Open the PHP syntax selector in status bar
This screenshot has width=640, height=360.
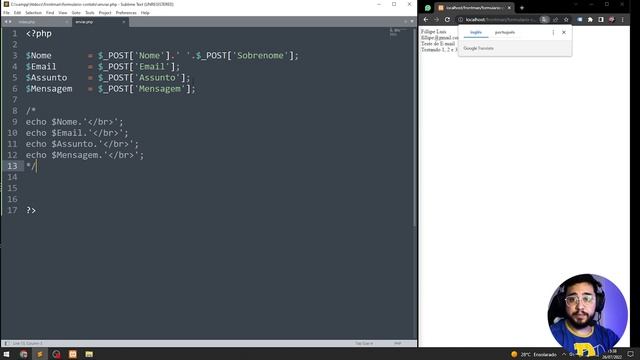(x=397, y=343)
